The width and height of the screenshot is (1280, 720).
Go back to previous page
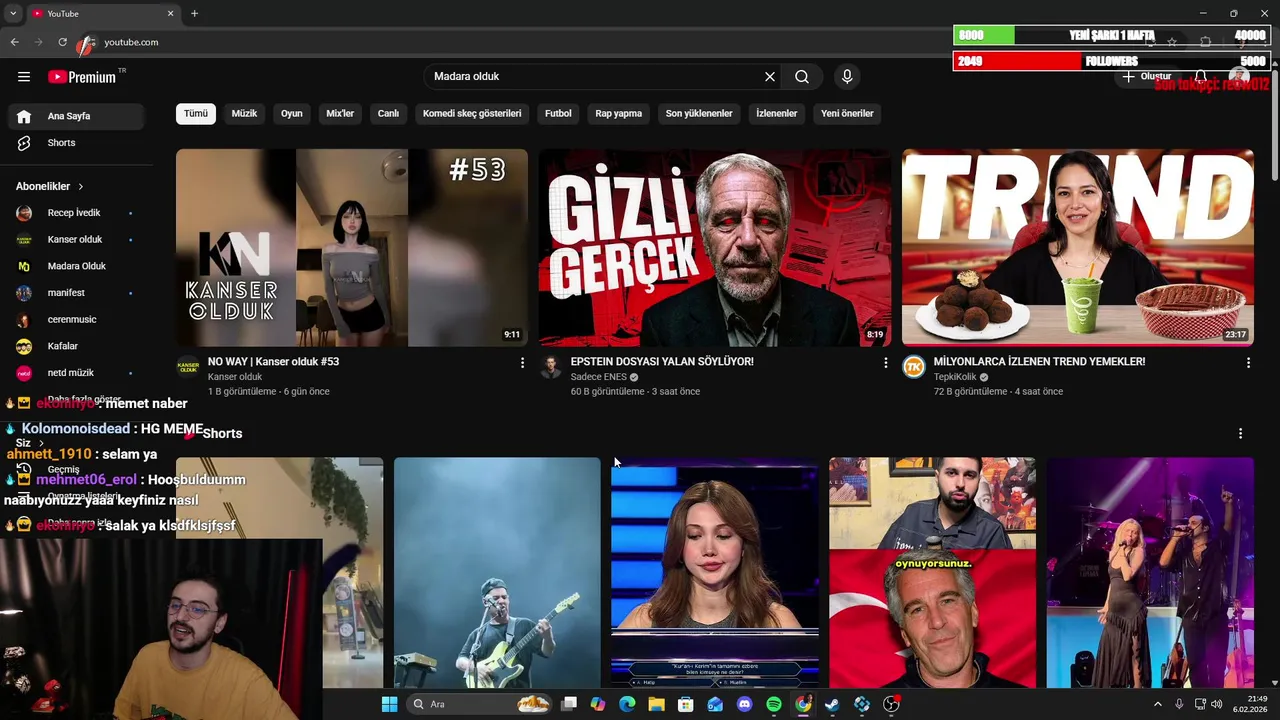coord(15,42)
